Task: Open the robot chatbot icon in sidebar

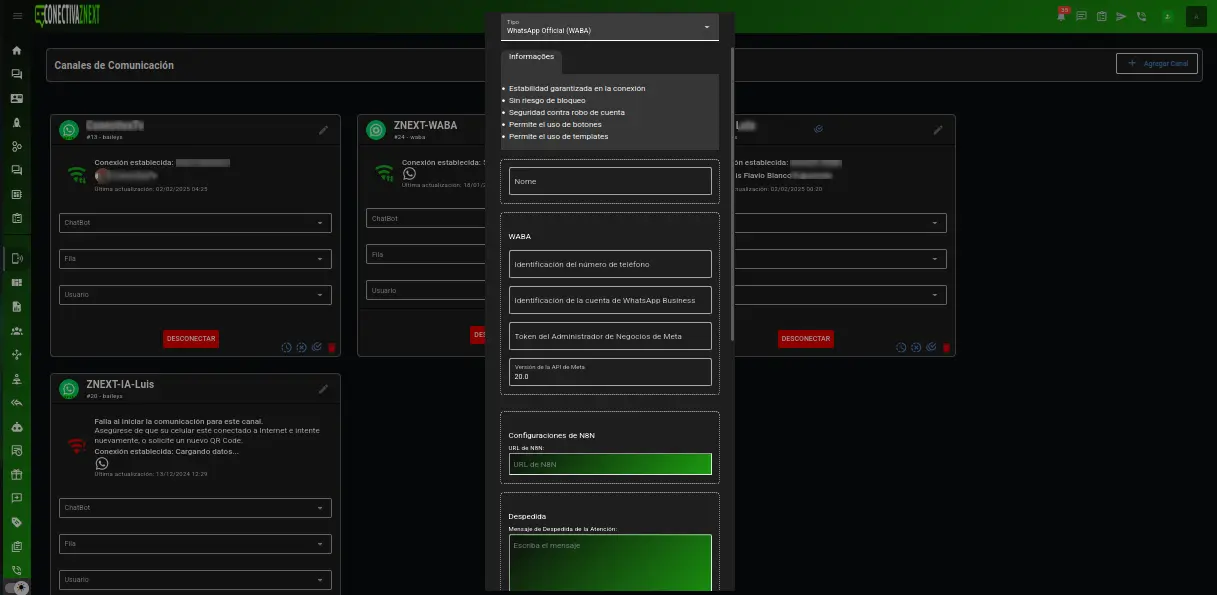Action: [x=16, y=426]
